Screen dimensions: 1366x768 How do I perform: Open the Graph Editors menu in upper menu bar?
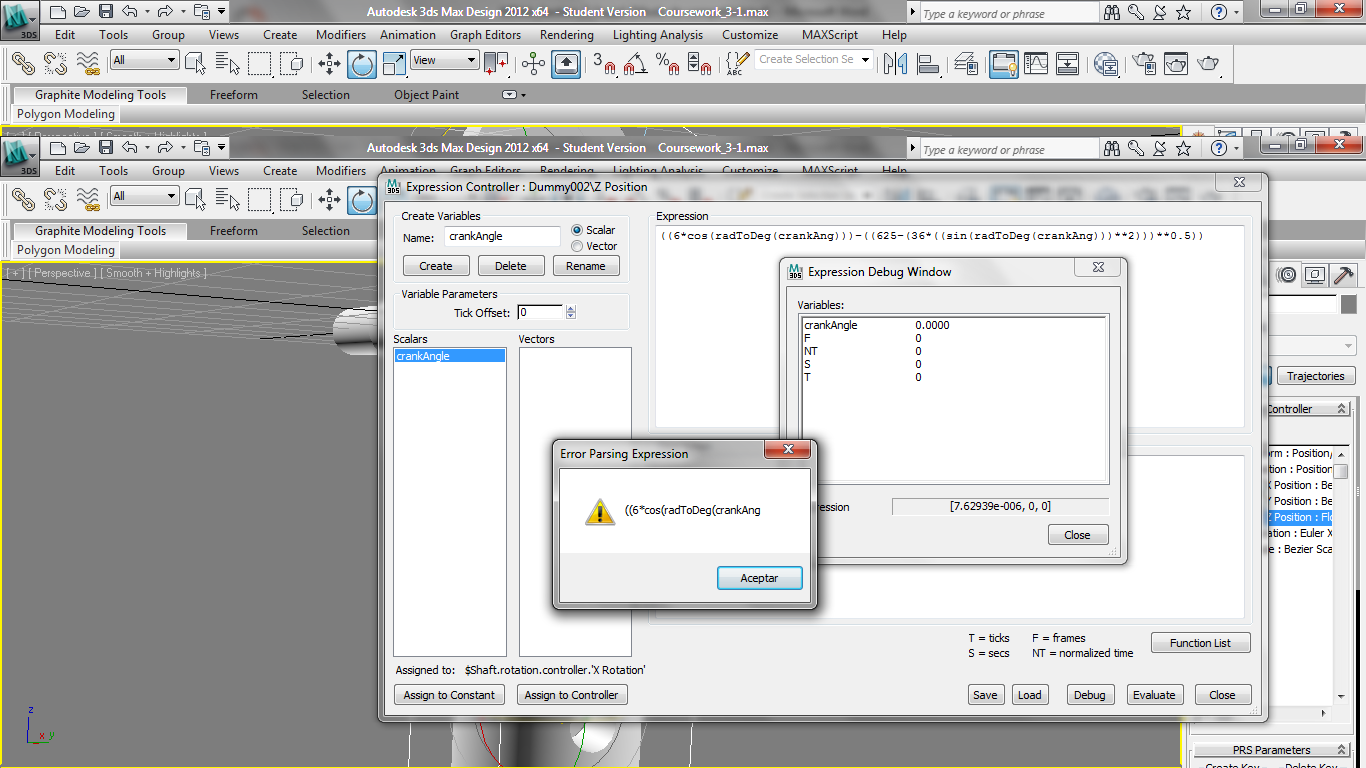[x=485, y=35]
